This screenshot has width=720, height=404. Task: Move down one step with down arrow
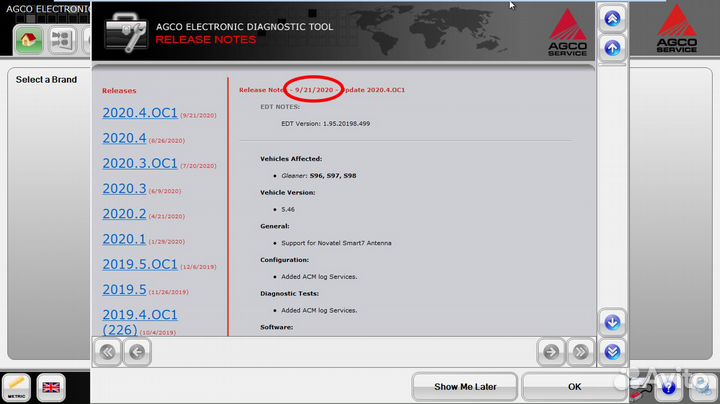point(612,323)
